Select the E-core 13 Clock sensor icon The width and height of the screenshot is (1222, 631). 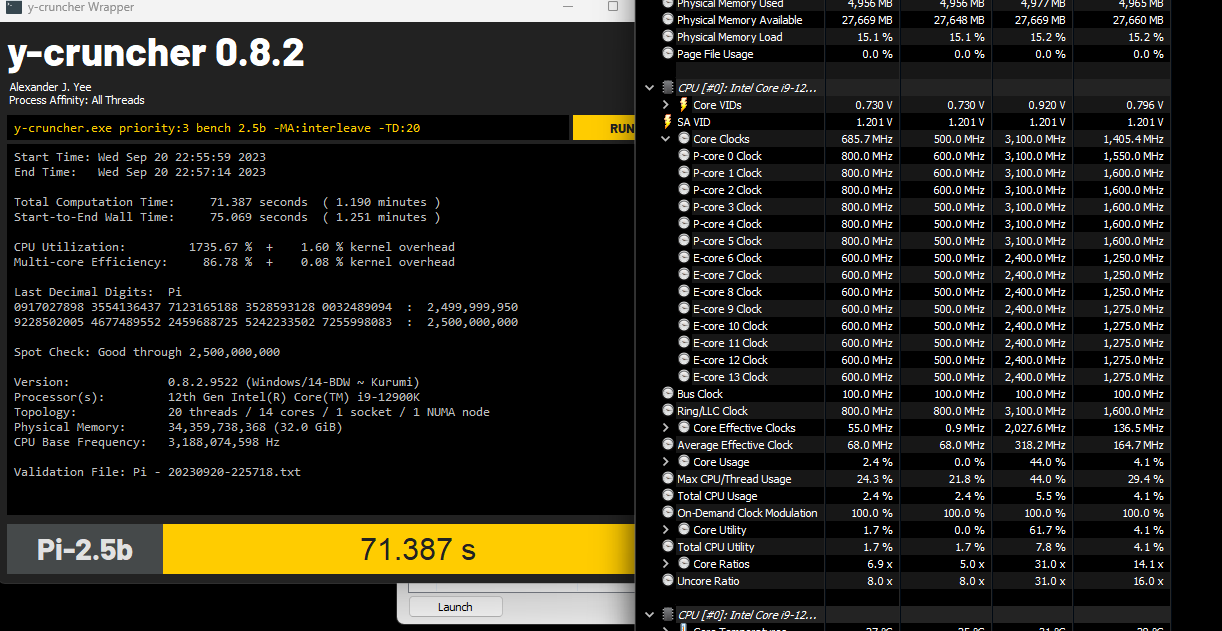[684, 377]
